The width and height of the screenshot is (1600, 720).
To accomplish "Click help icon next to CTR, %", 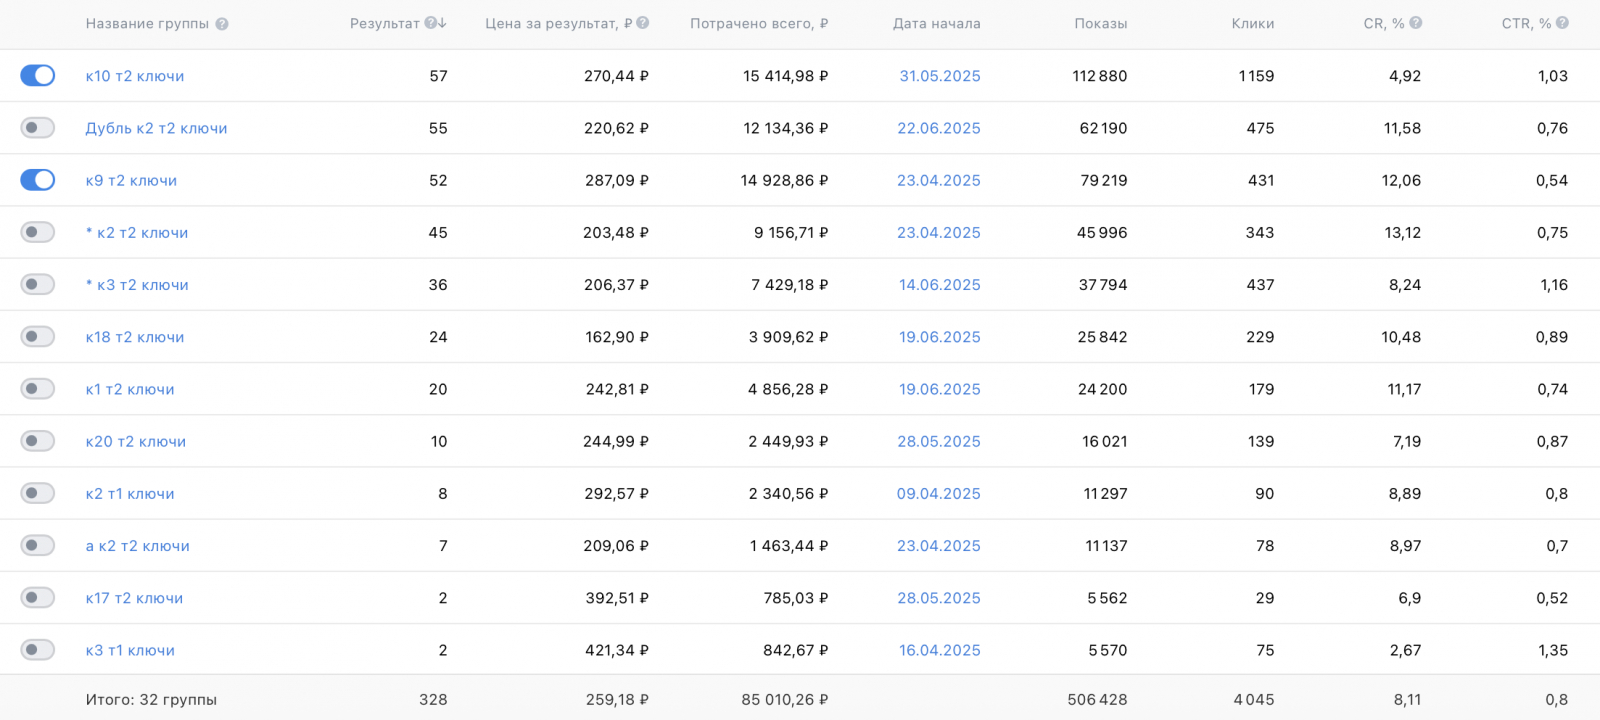I will point(1562,23).
